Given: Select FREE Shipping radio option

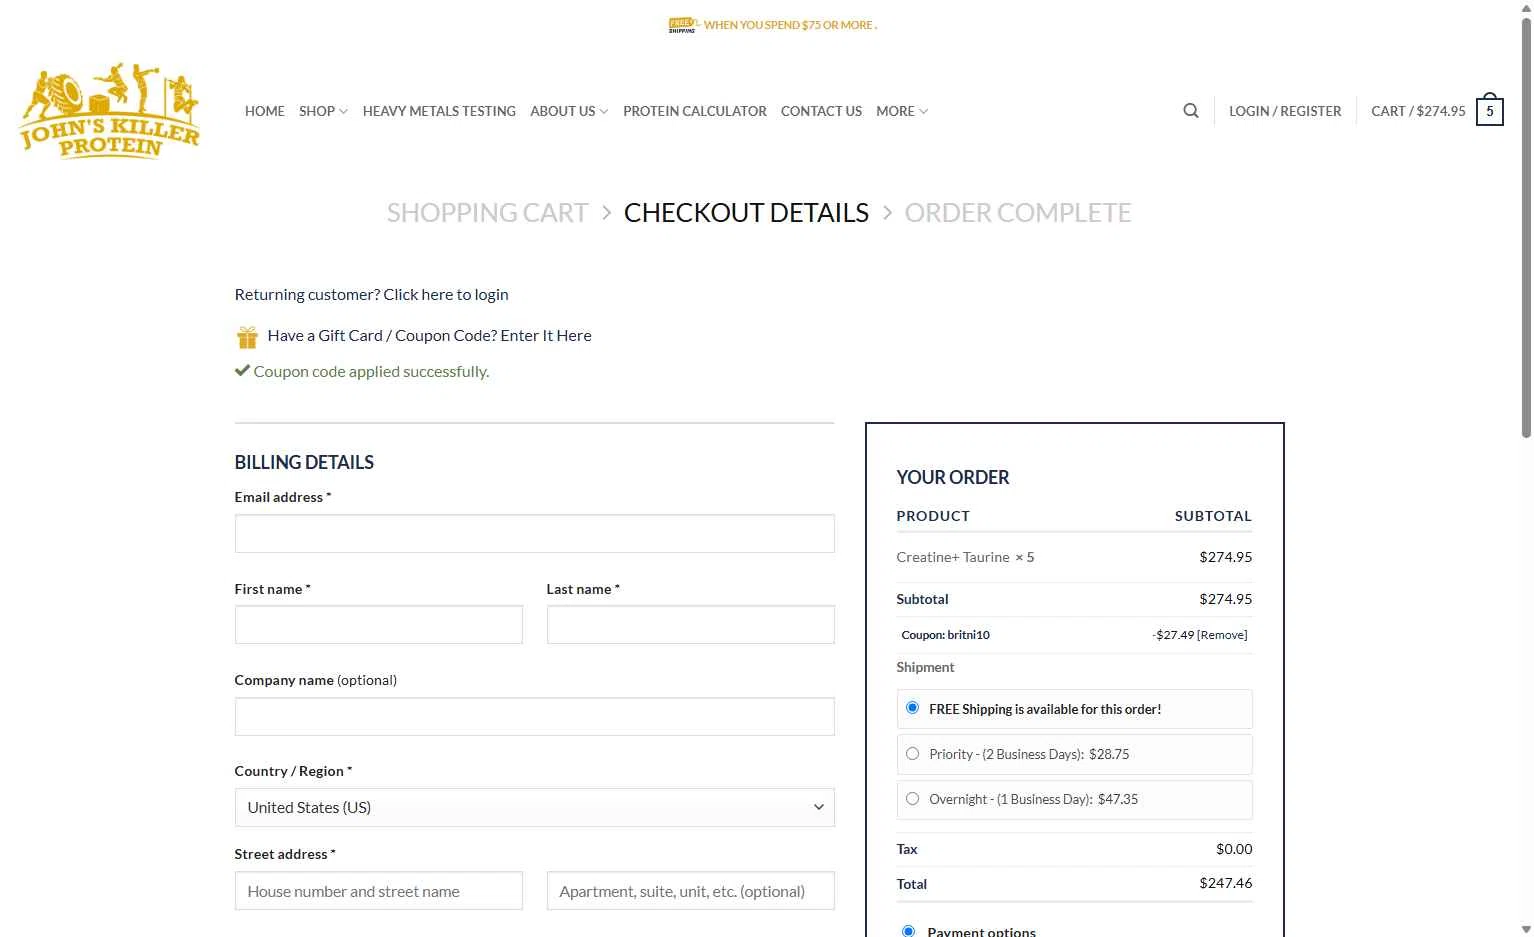Looking at the screenshot, I should 912,708.
